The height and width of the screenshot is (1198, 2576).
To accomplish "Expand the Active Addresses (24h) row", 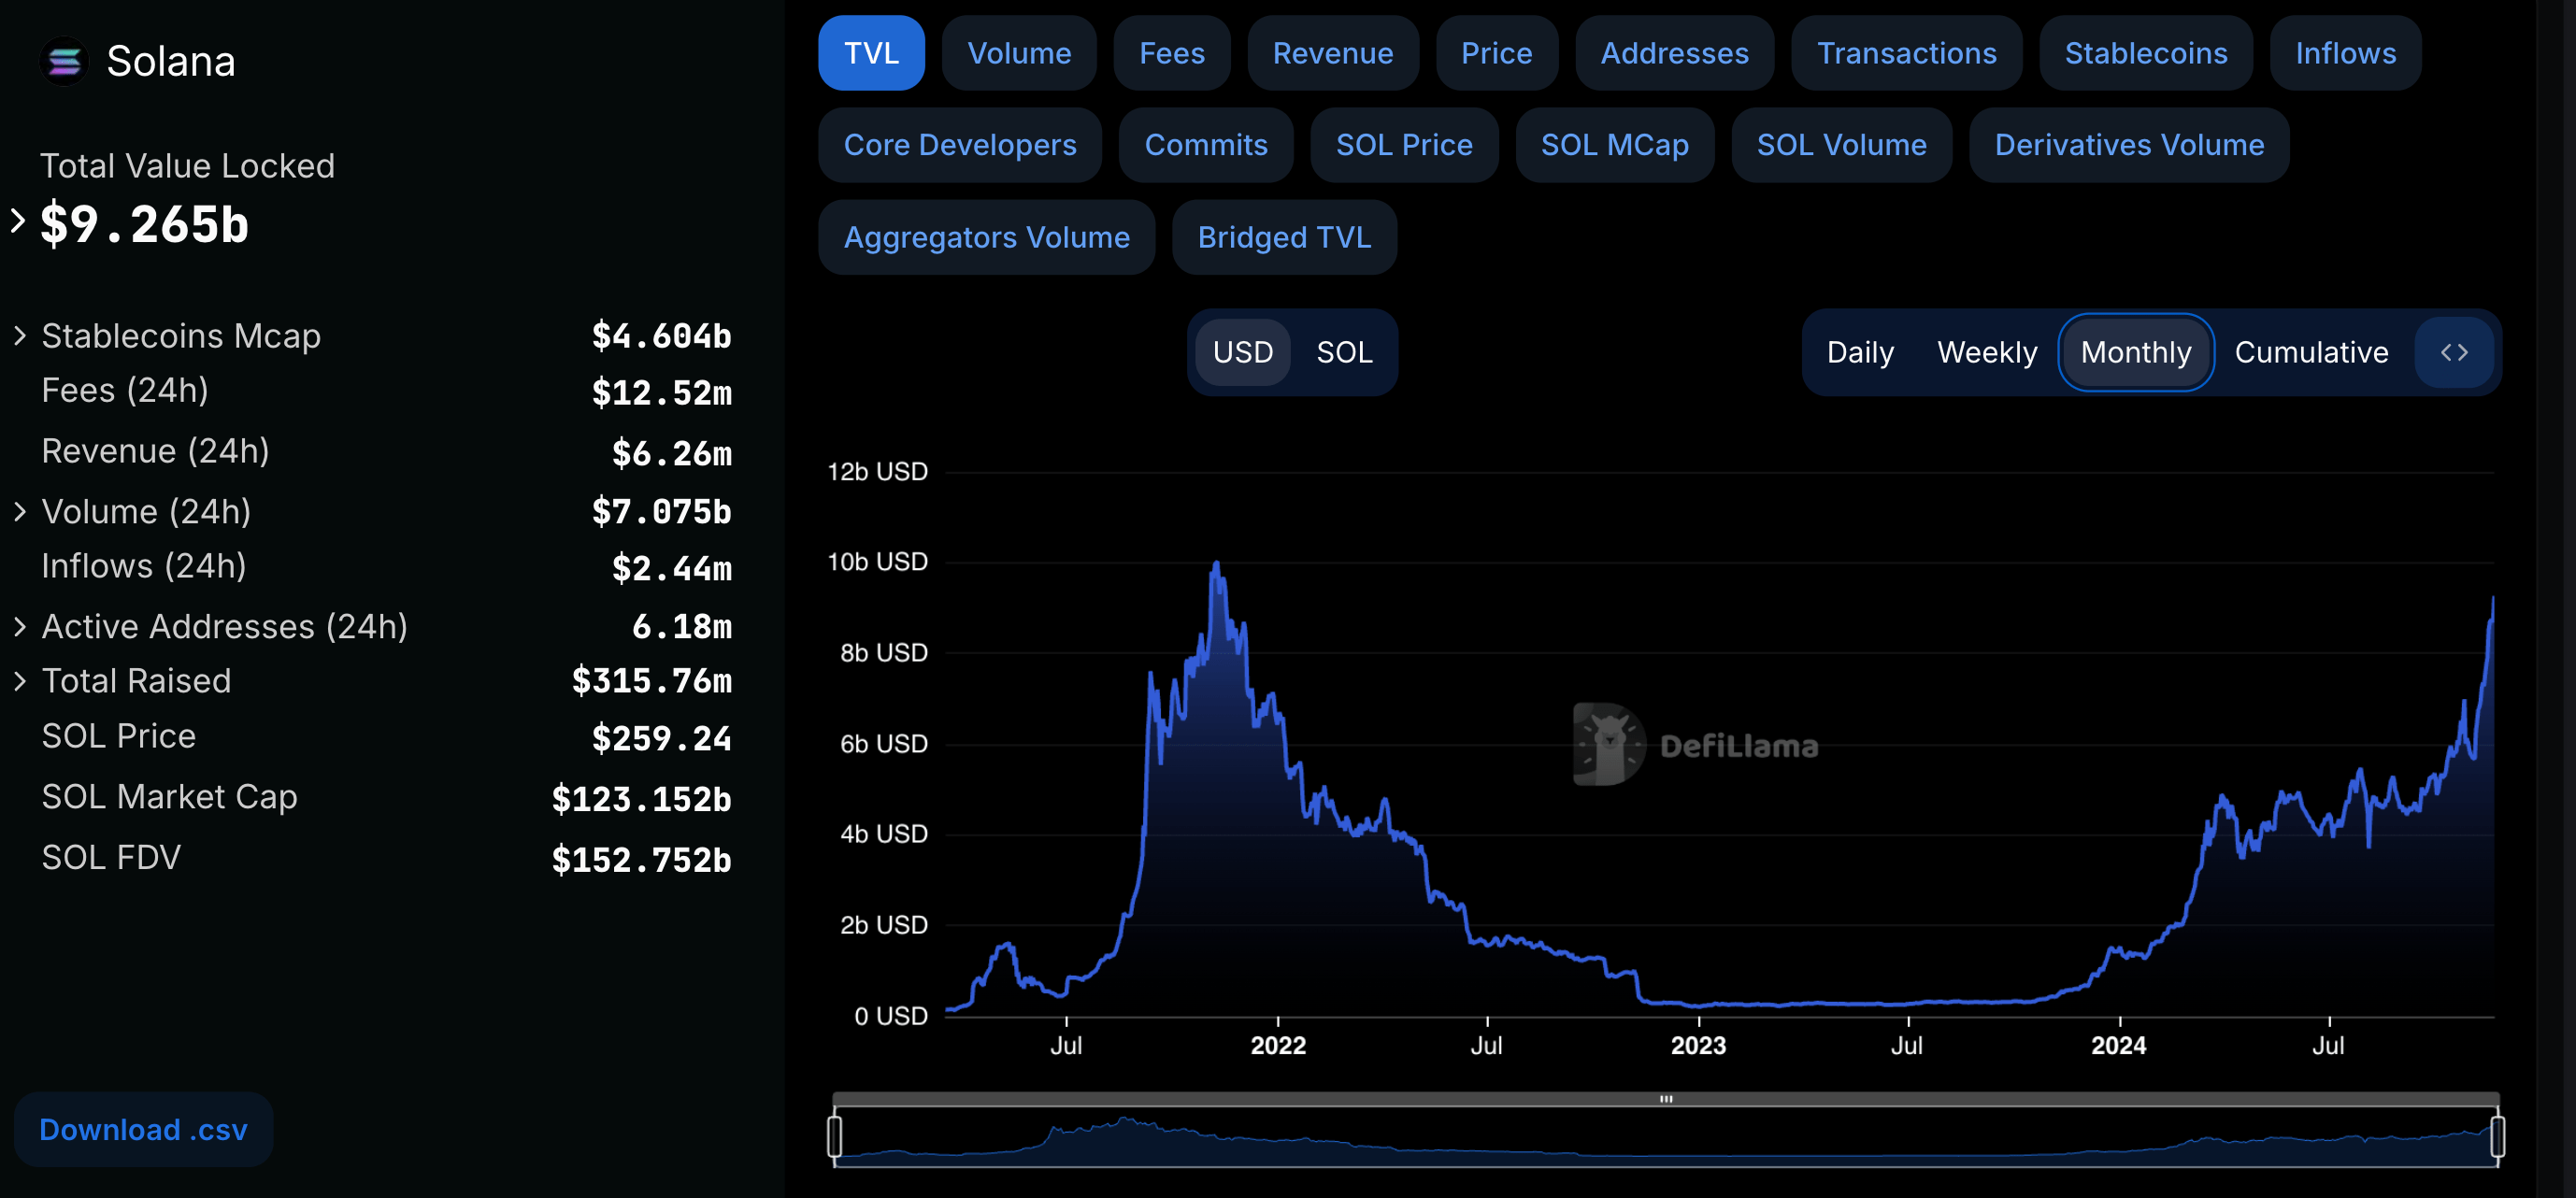I will pos(20,627).
